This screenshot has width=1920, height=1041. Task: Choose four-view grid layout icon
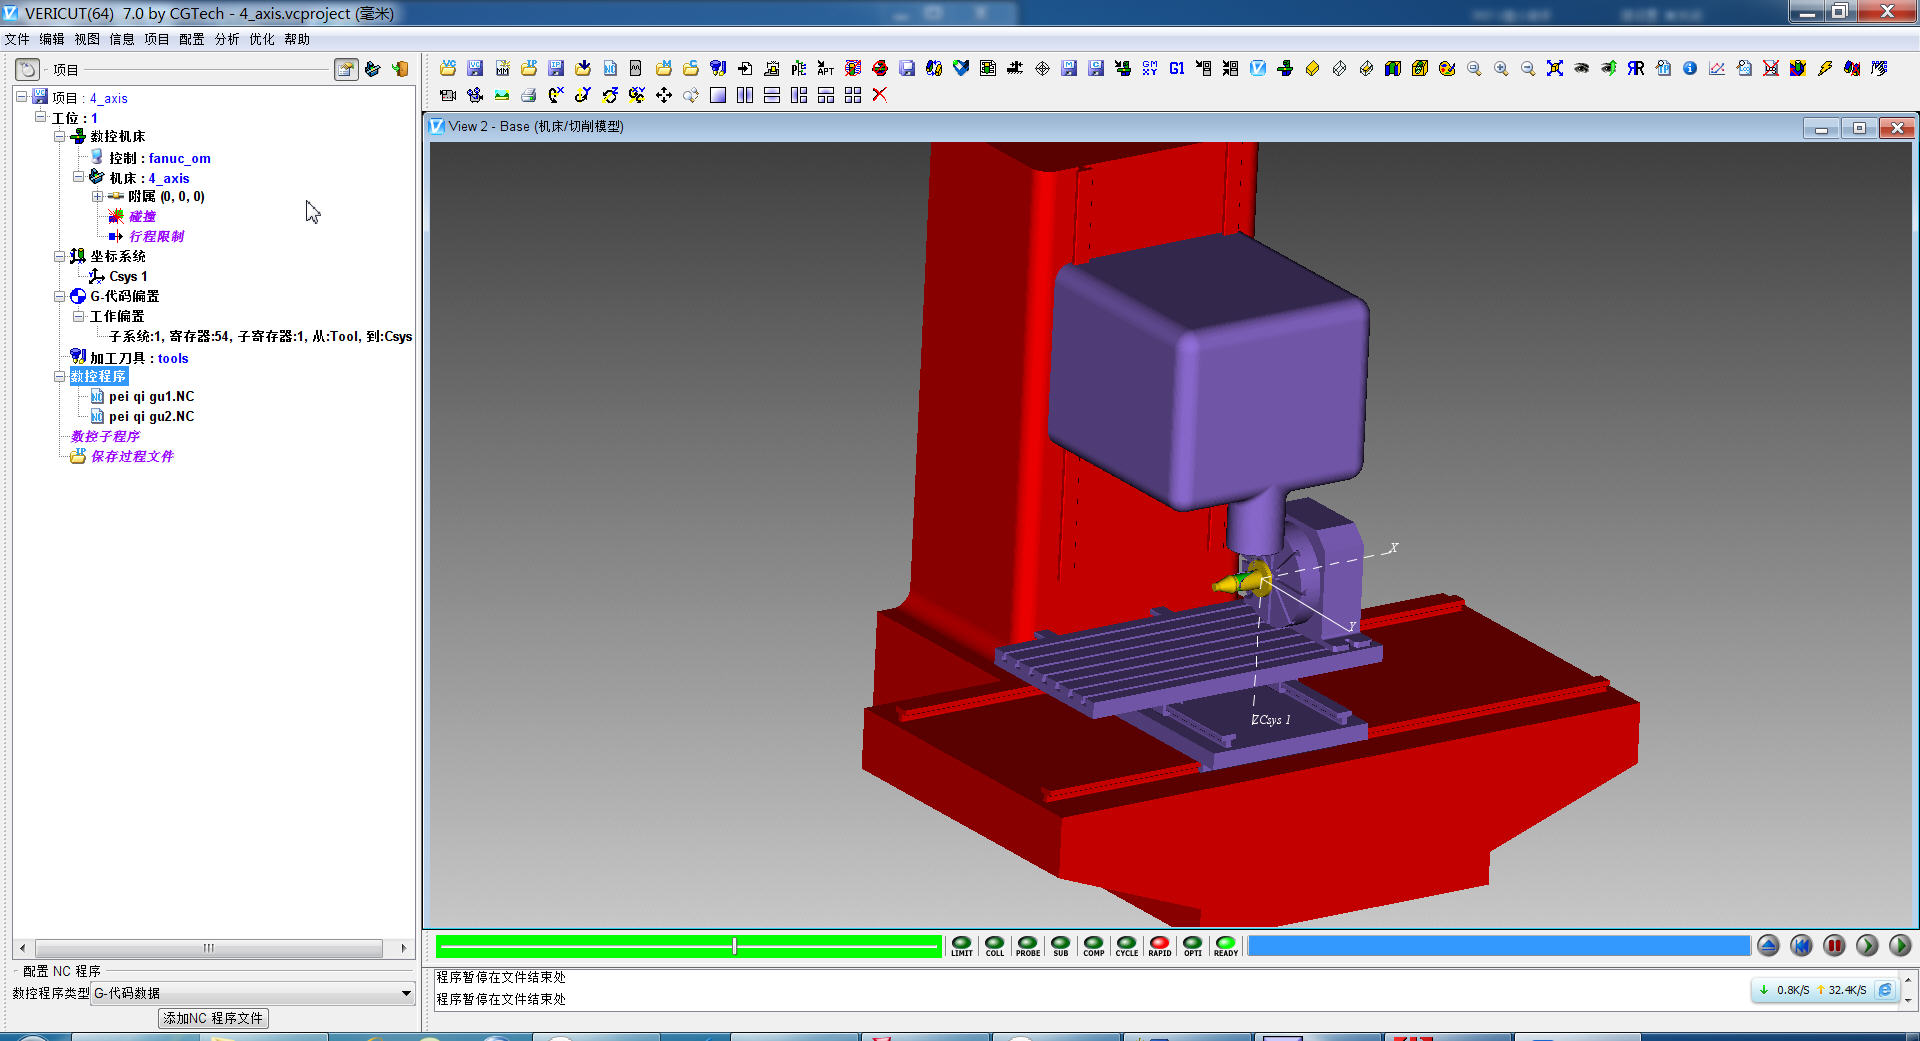853,95
